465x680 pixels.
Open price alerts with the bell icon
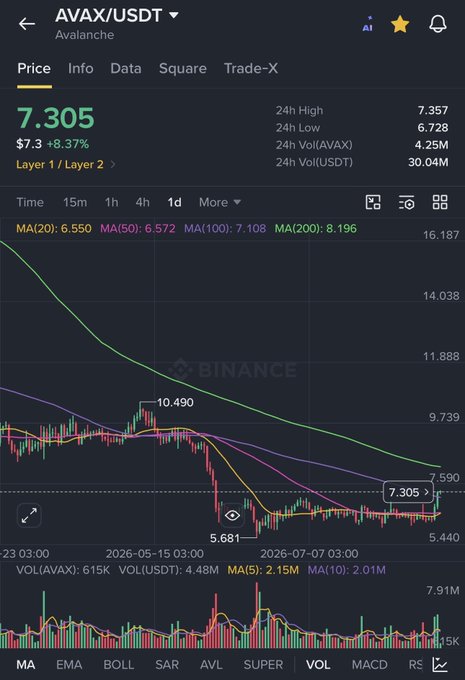click(x=438, y=24)
